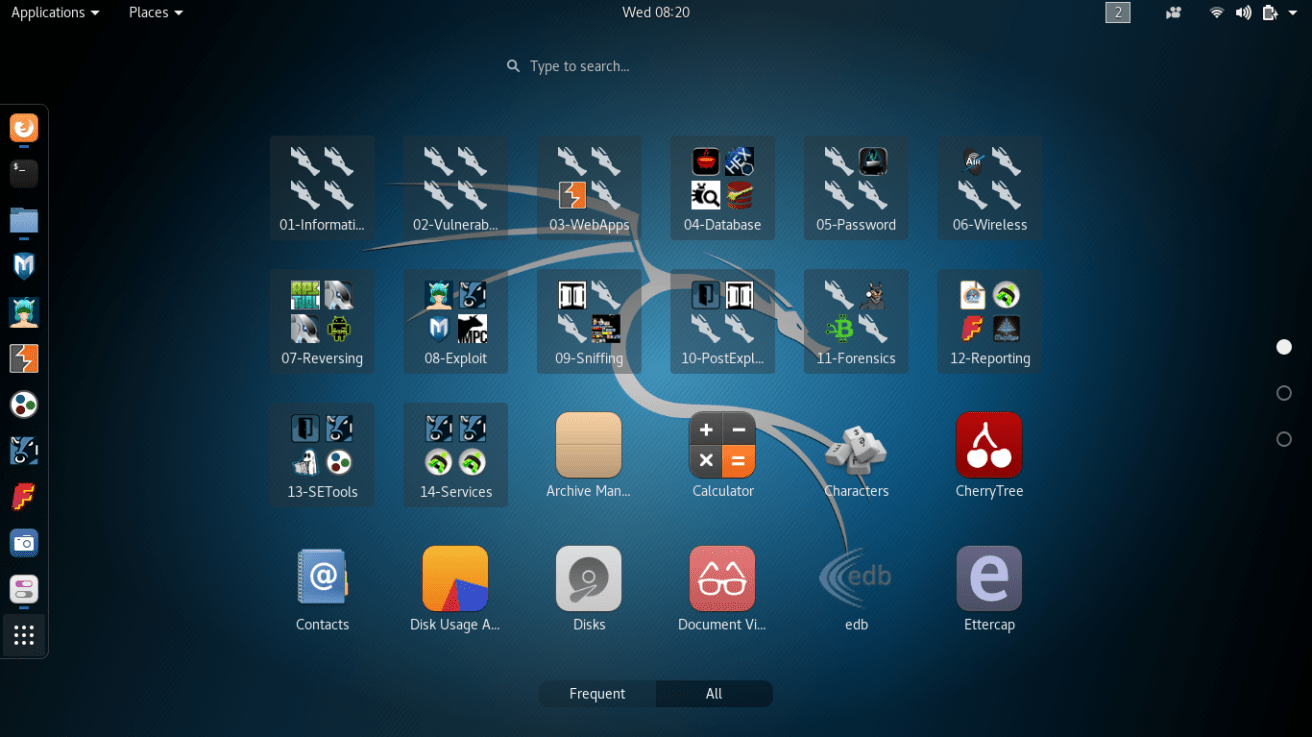Click the Show Applications grid button
1312x737 pixels.
point(23,635)
